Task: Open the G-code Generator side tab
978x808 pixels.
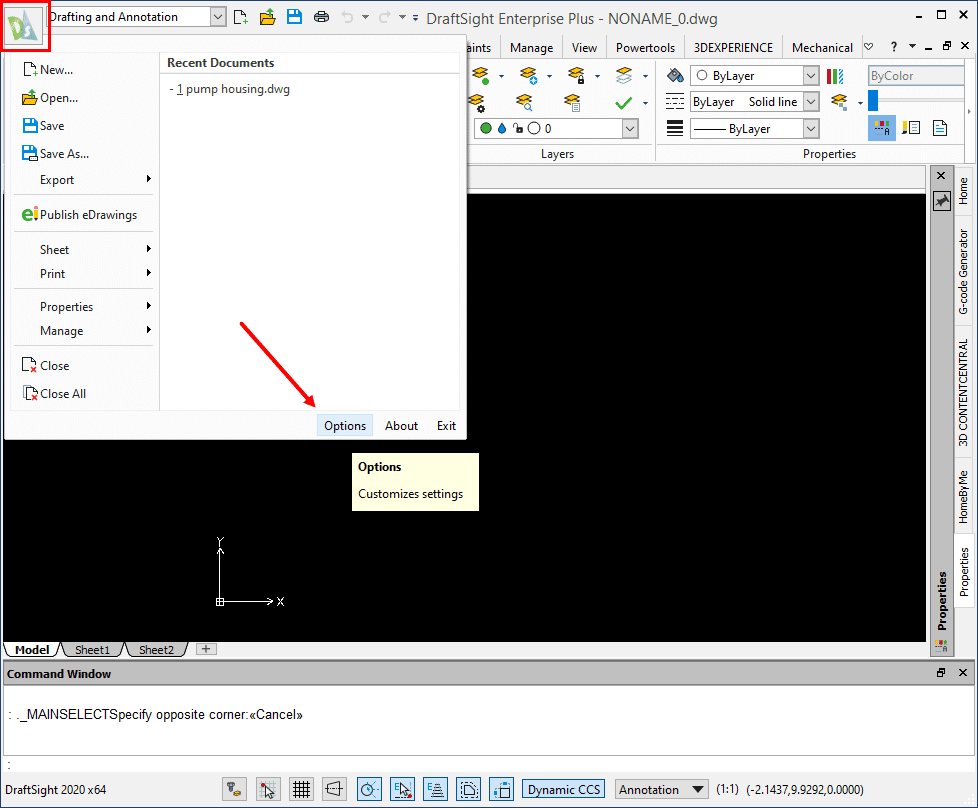Action: point(964,271)
